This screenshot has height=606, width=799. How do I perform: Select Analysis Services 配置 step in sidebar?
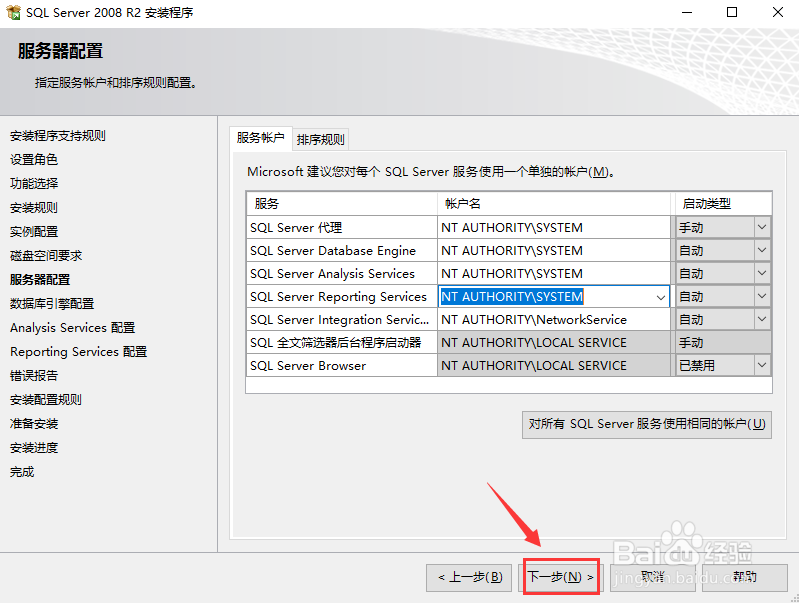[x=72, y=327]
